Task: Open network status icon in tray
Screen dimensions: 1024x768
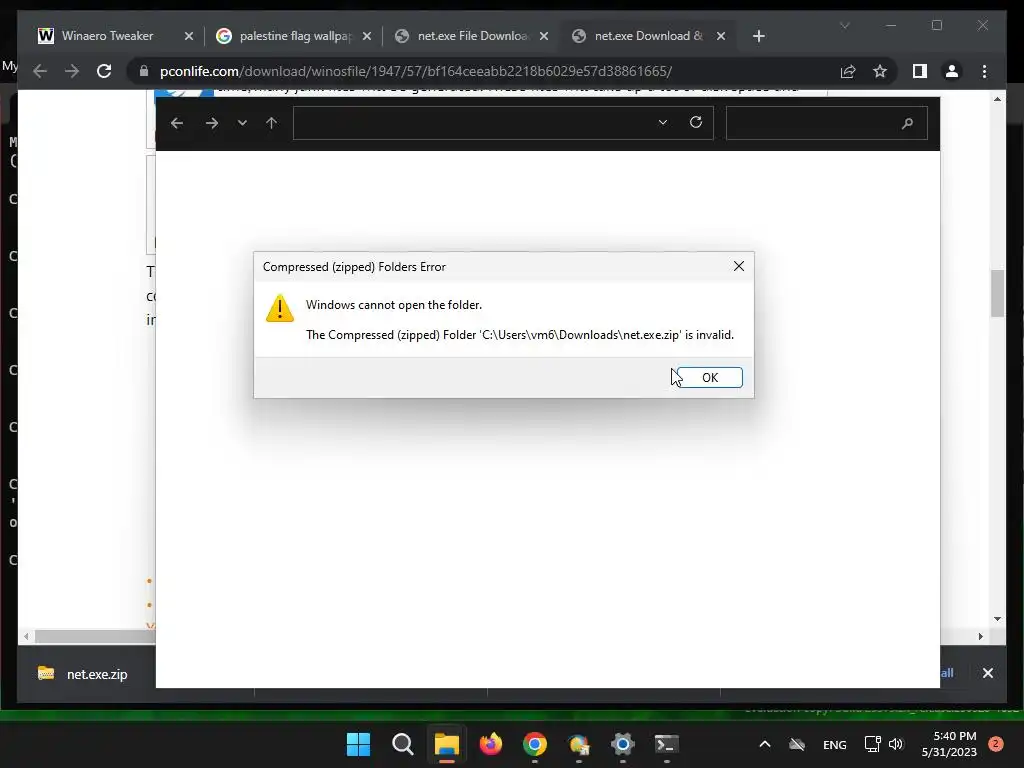Action: pyautogui.click(x=872, y=744)
